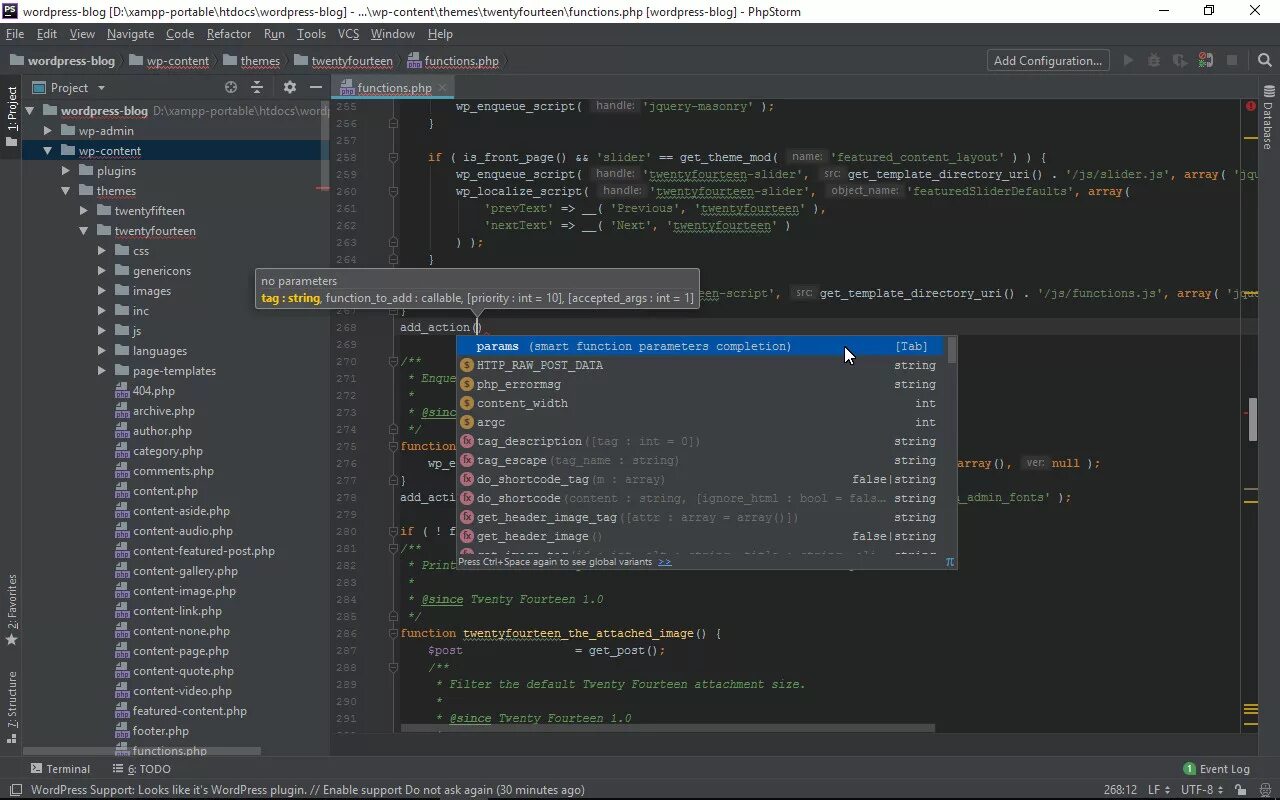
Task: Click the pi icon in completion popup
Action: click(950, 562)
